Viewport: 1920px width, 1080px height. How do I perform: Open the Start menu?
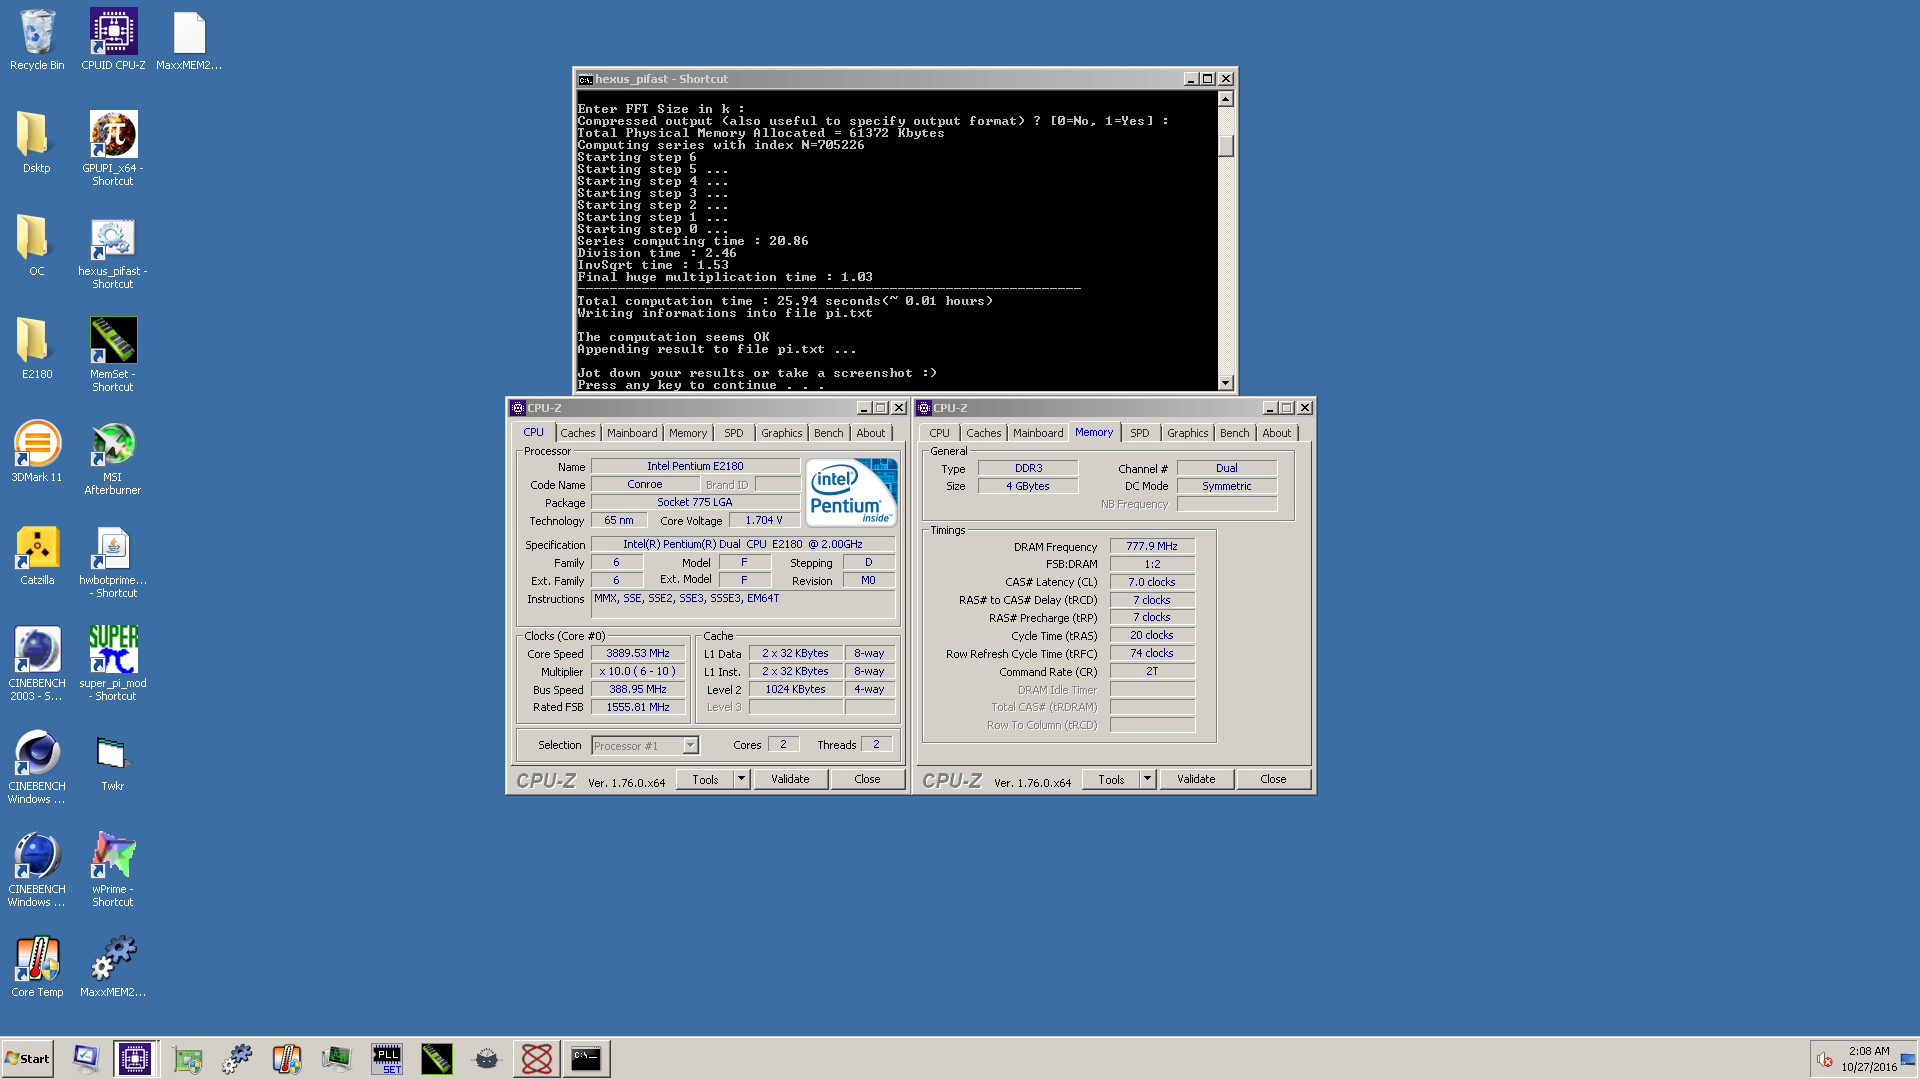[x=28, y=1058]
